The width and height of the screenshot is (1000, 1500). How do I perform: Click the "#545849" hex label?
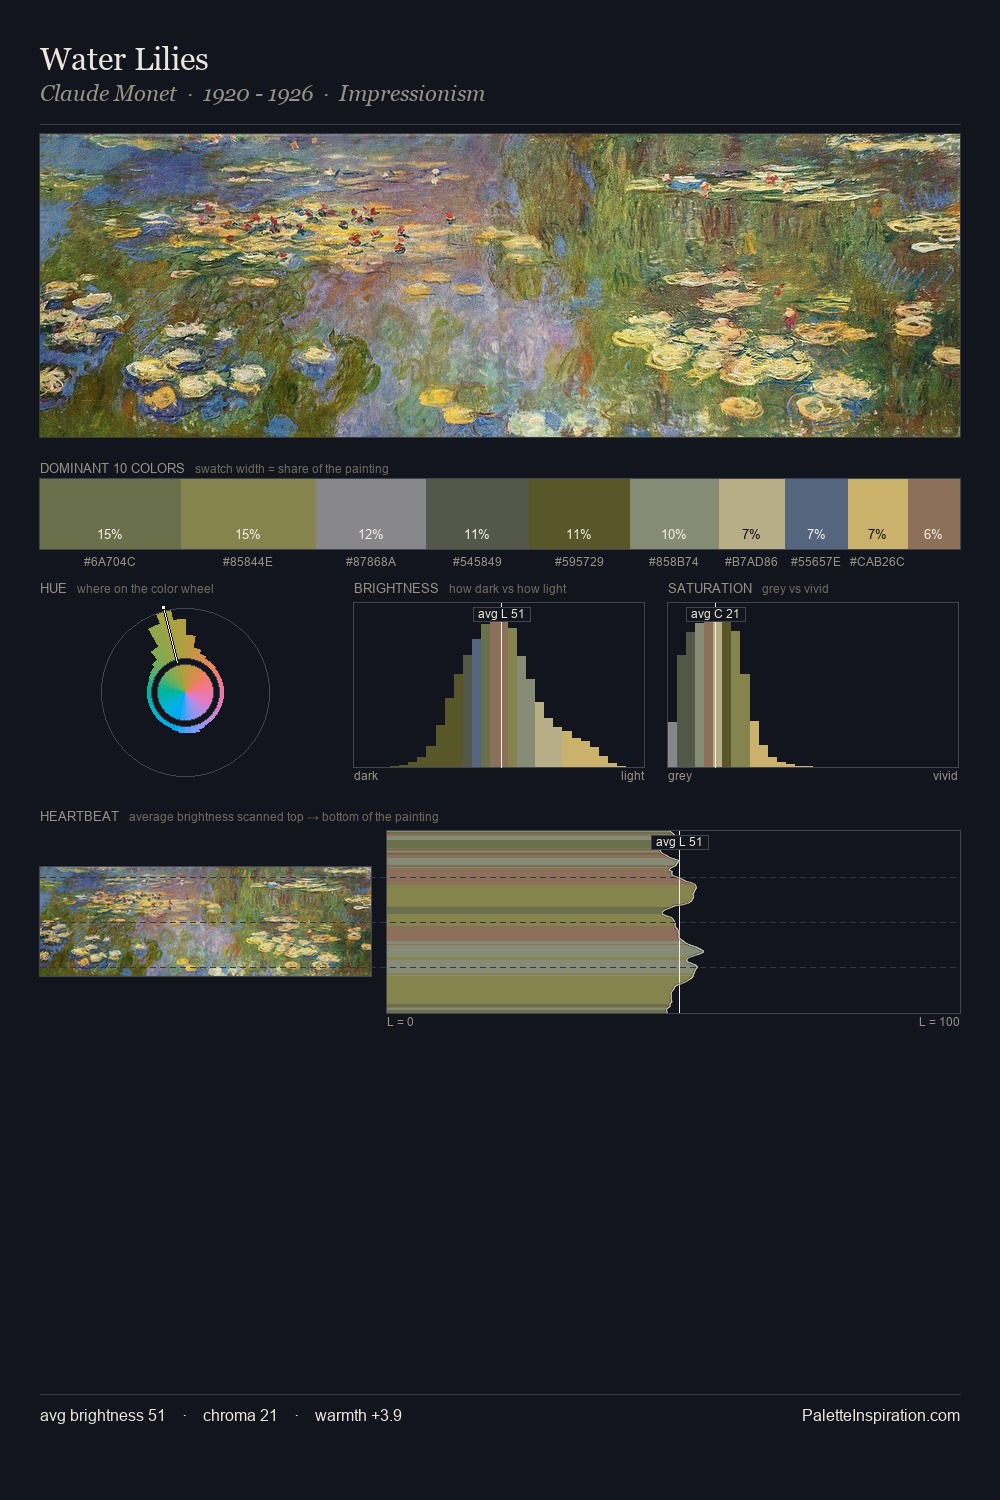[477, 562]
